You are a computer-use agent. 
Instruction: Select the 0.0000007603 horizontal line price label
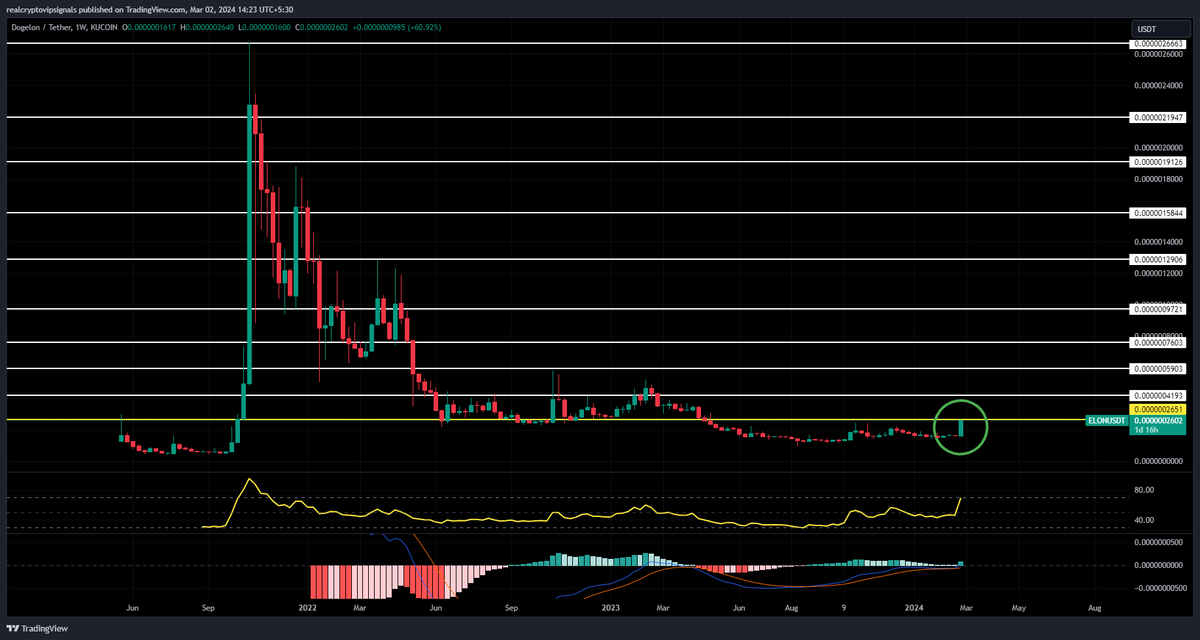coord(1158,342)
